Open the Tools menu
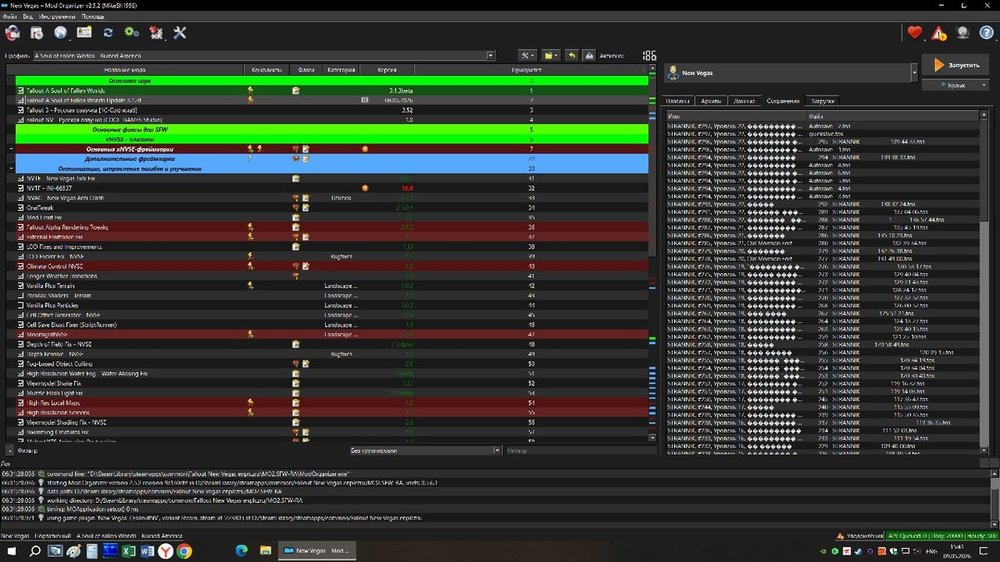This screenshot has width=1000, height=562. [57, 17]
